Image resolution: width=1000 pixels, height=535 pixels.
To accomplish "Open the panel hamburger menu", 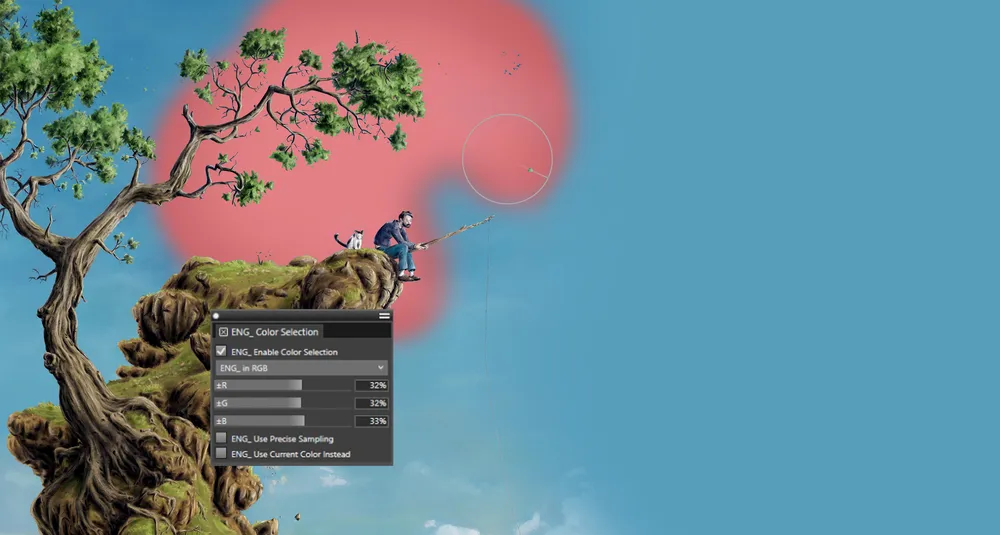I will click(x=384, y=316).
